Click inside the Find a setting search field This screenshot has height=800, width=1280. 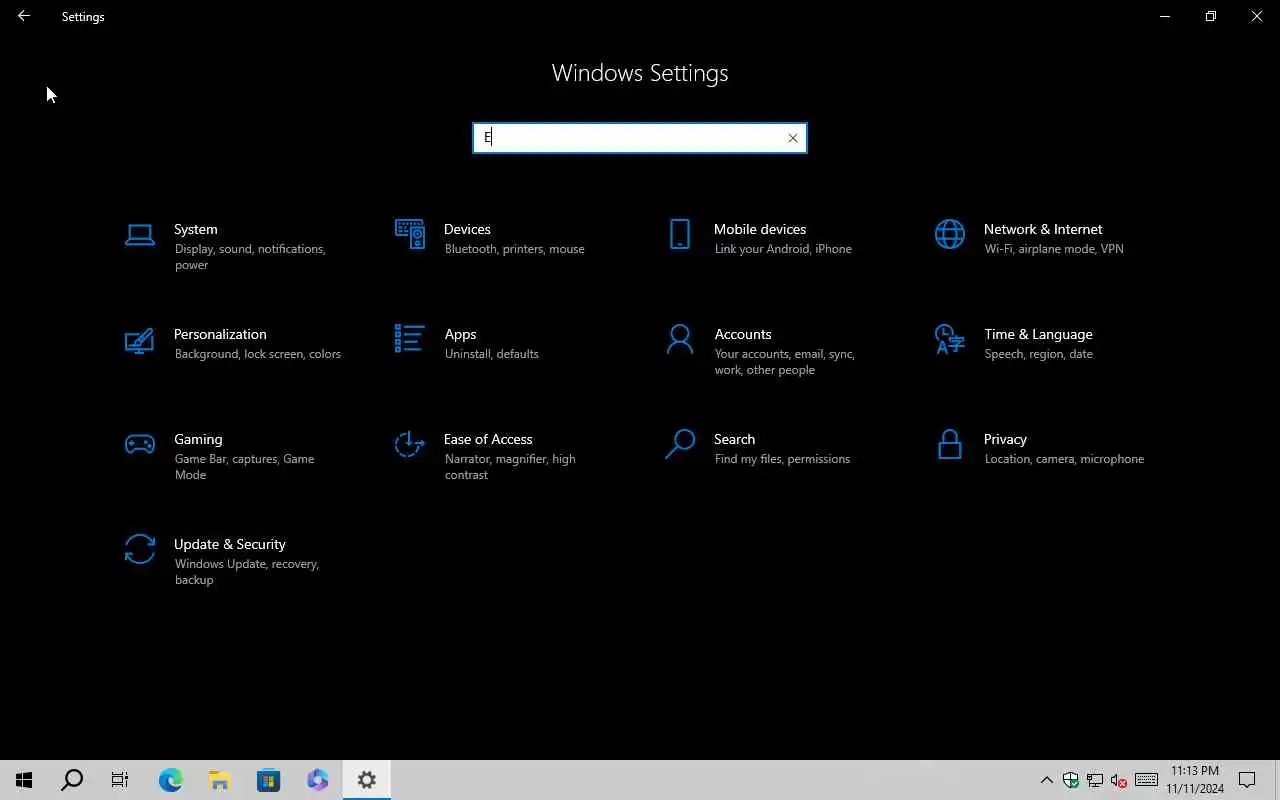[640, 138]
